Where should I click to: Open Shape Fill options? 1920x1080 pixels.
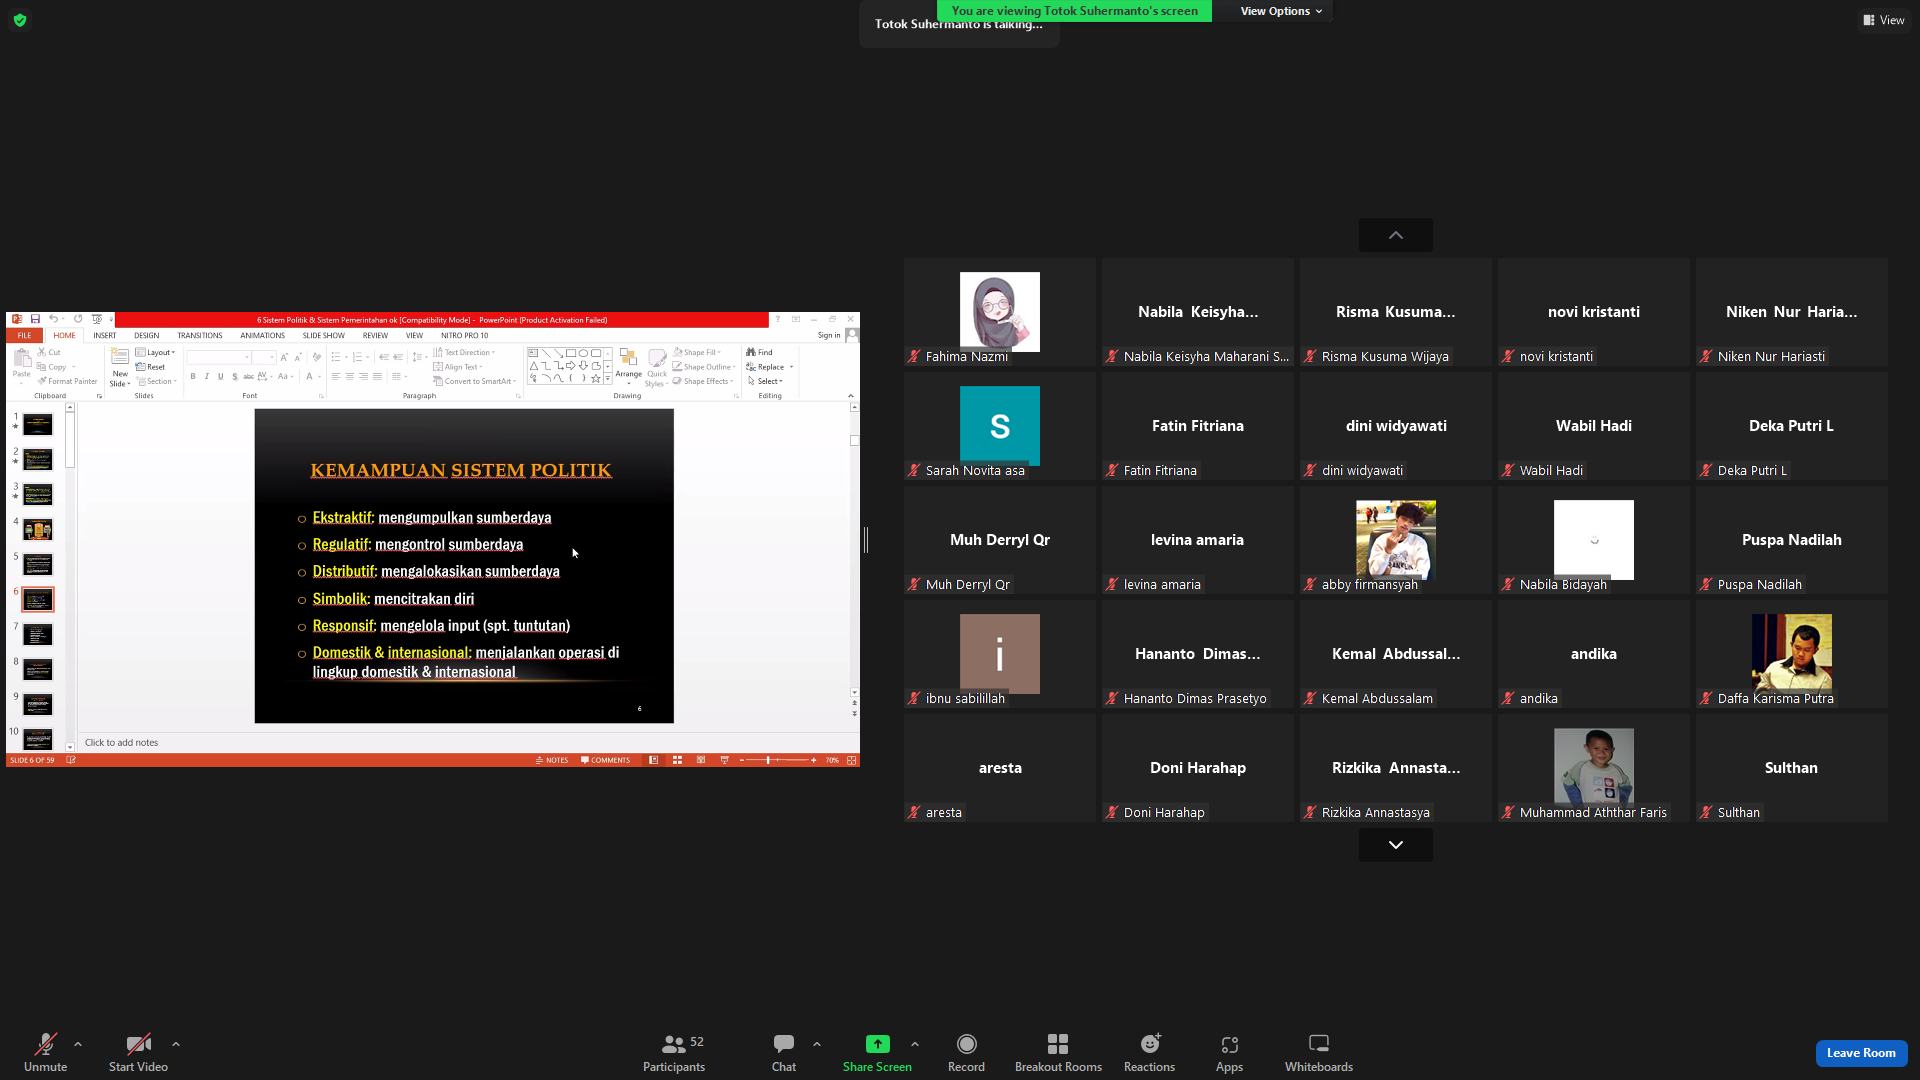click(698, 352)
